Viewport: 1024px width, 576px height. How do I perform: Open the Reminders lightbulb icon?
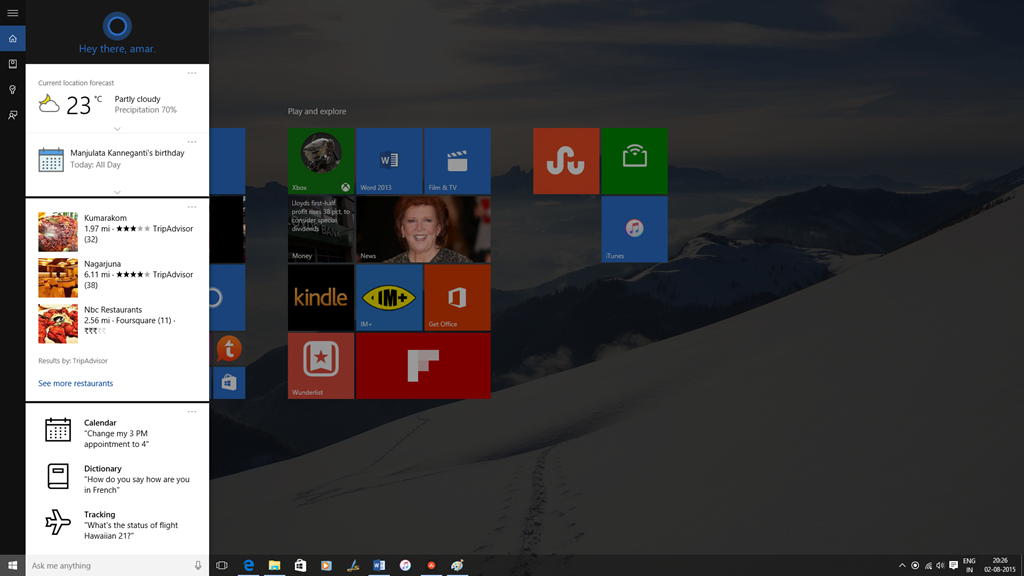pos(12,89)
